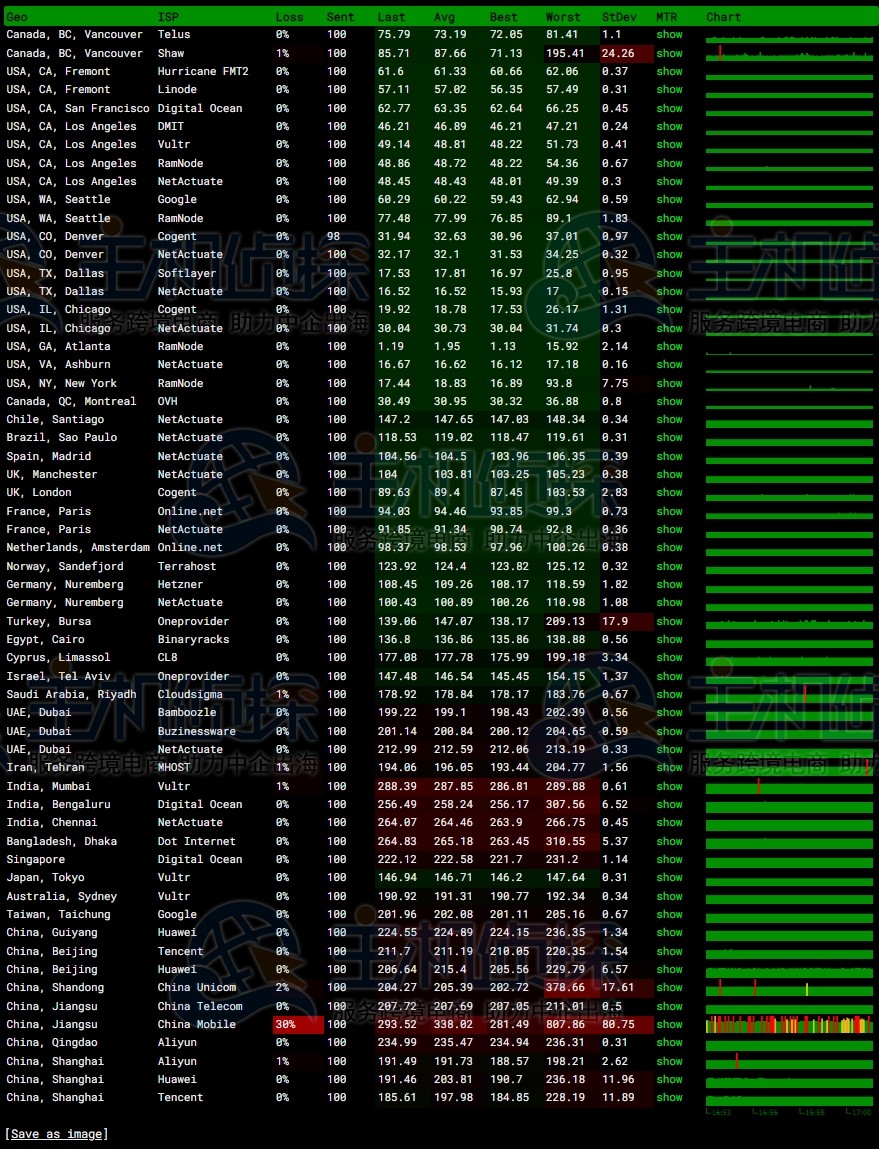Show MTR for Atlanta RamNode row
Image resolution: width=879 pixels, height=1149 pixels.
tap(669, 346)
